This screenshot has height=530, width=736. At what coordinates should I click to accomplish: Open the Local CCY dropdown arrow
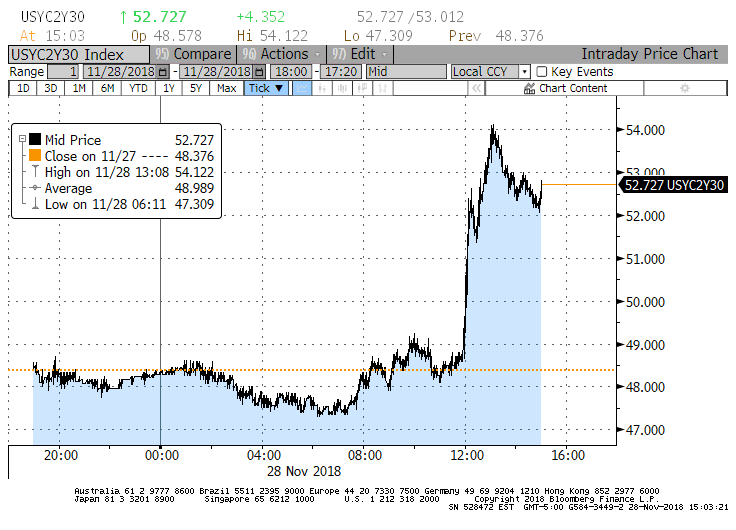(x=524, y=72)
